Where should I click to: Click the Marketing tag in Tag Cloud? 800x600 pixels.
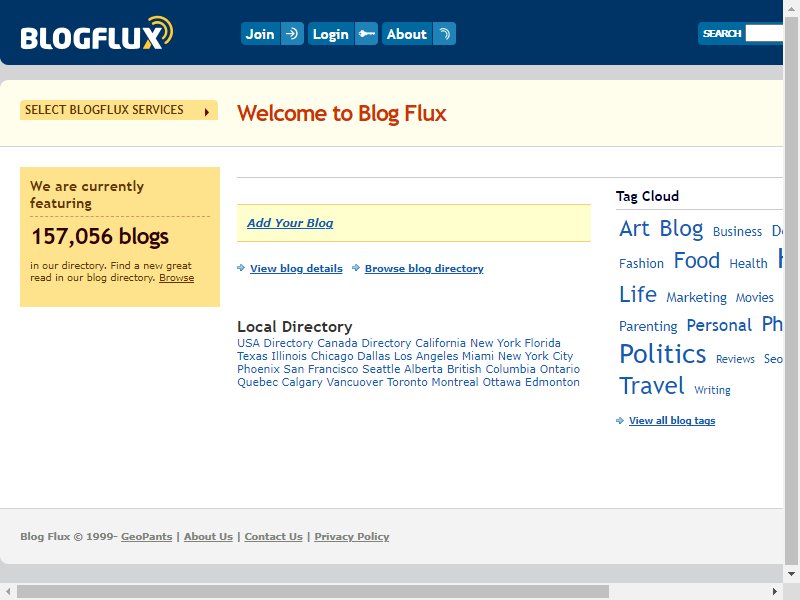pyautogui.click(x=696, y=297)
